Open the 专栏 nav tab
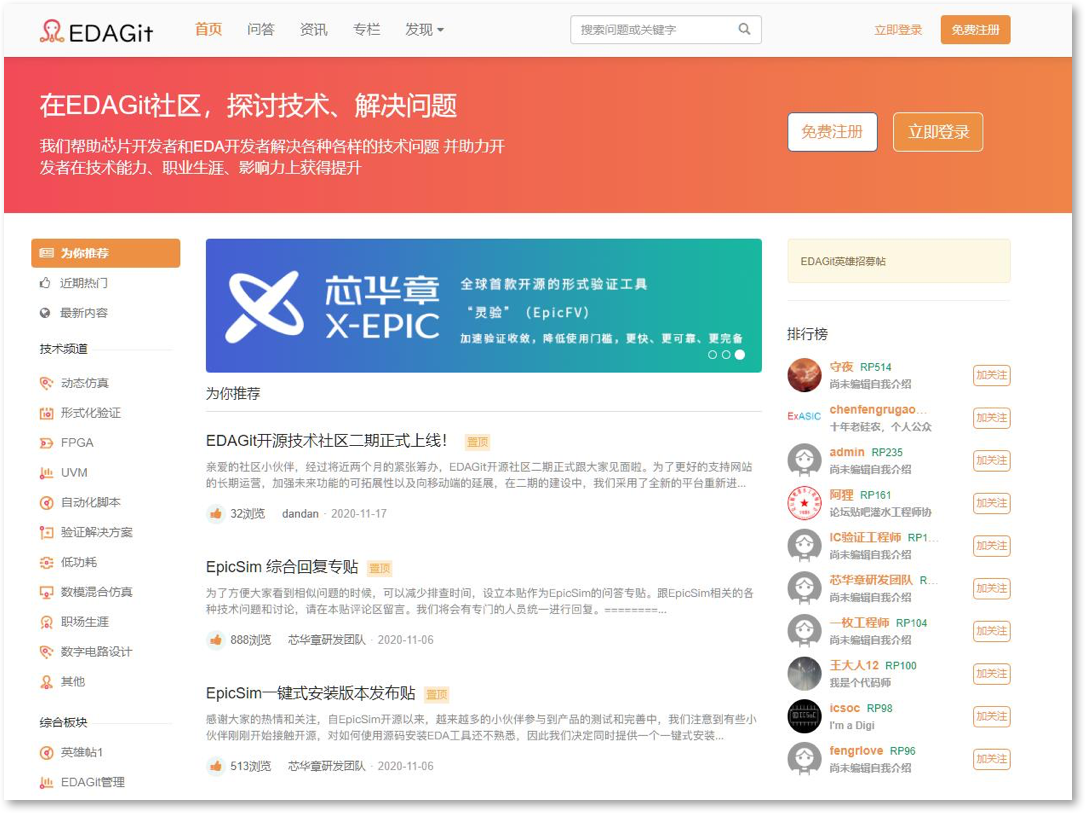The height and width of the screenshot is (813, 1085). [x=367, y=30]
